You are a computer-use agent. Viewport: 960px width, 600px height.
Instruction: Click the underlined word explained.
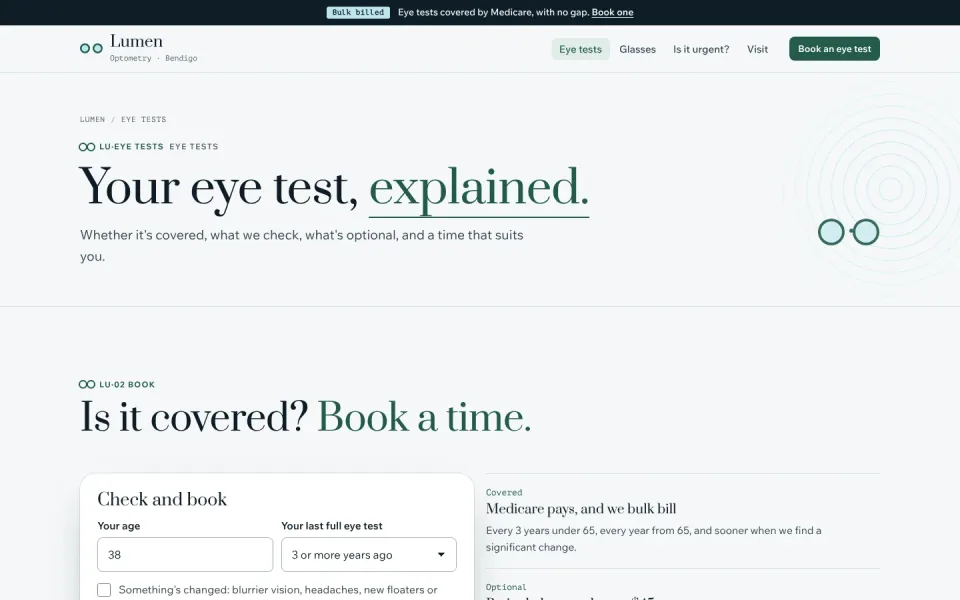click(479, 189)
